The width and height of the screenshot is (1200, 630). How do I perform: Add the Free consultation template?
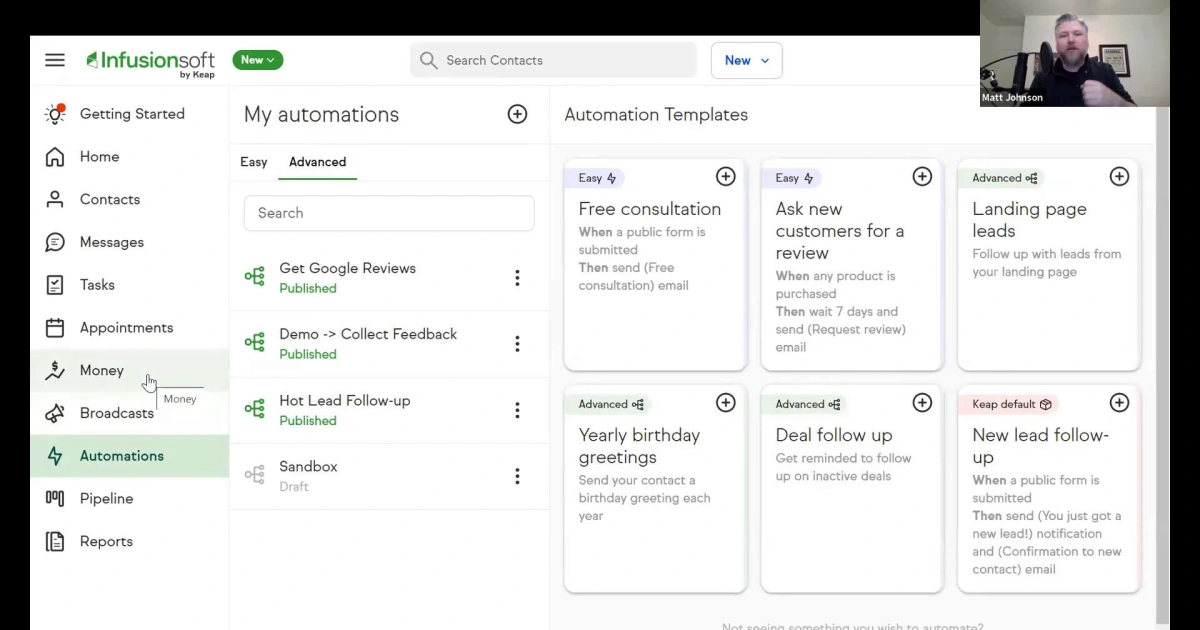pos(726,176)
